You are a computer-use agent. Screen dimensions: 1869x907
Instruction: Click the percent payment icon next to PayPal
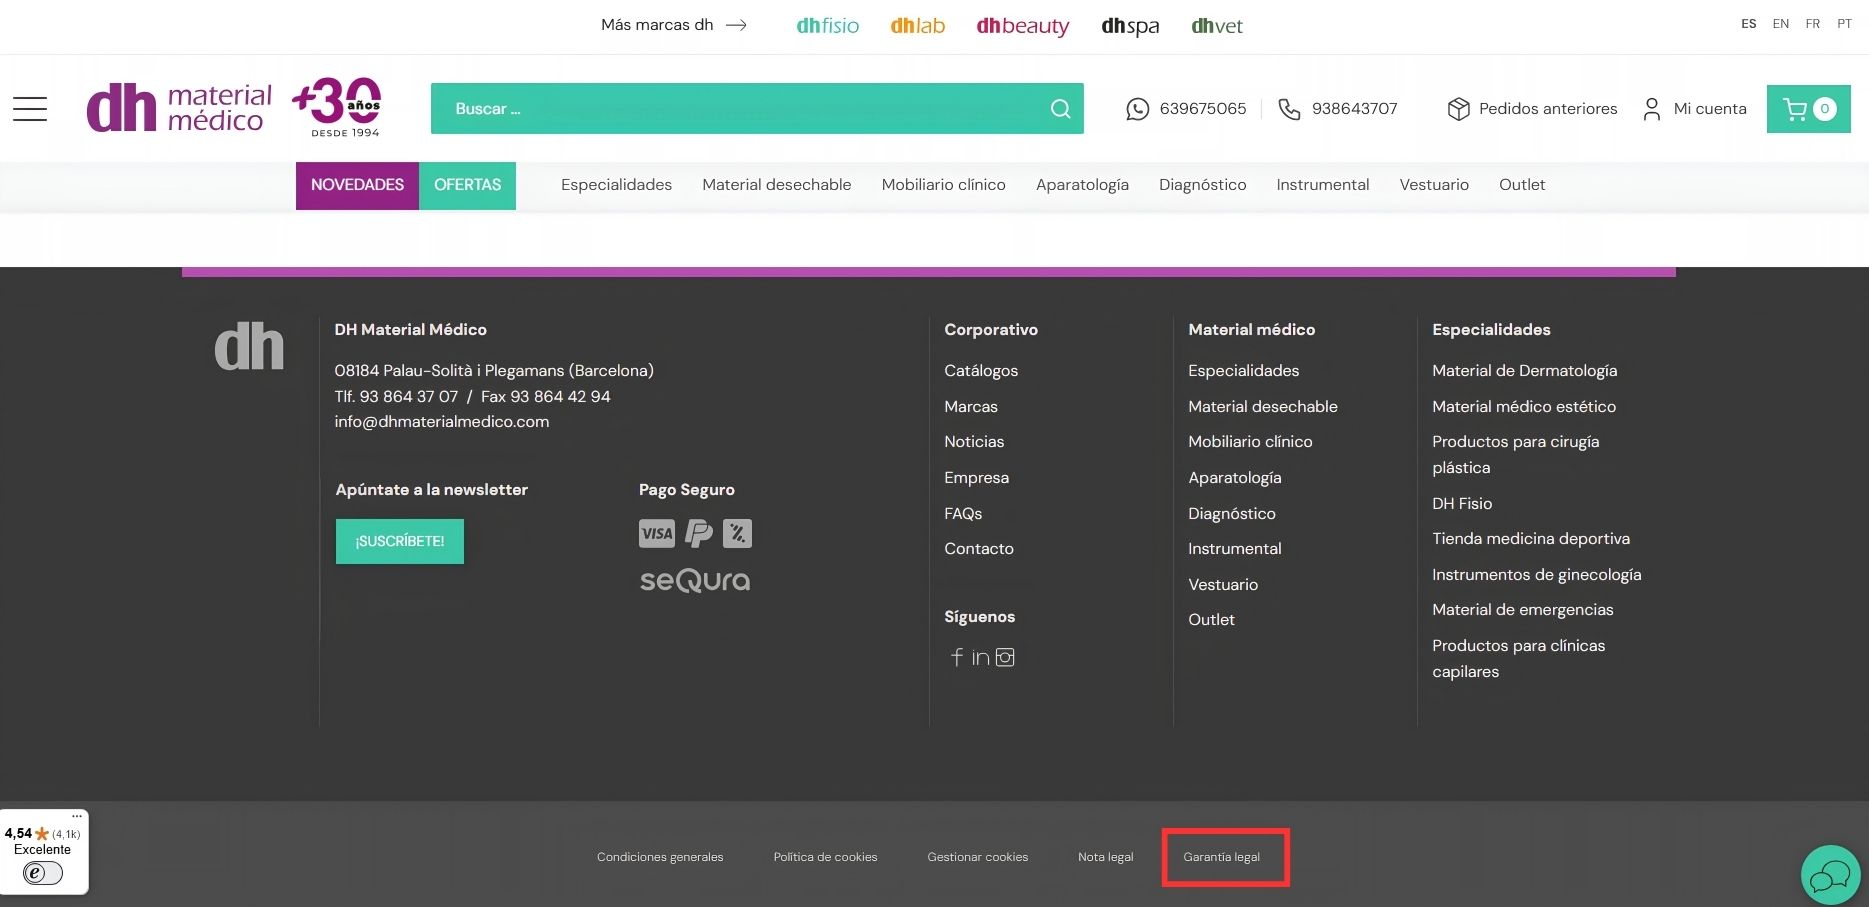point(737,533)
